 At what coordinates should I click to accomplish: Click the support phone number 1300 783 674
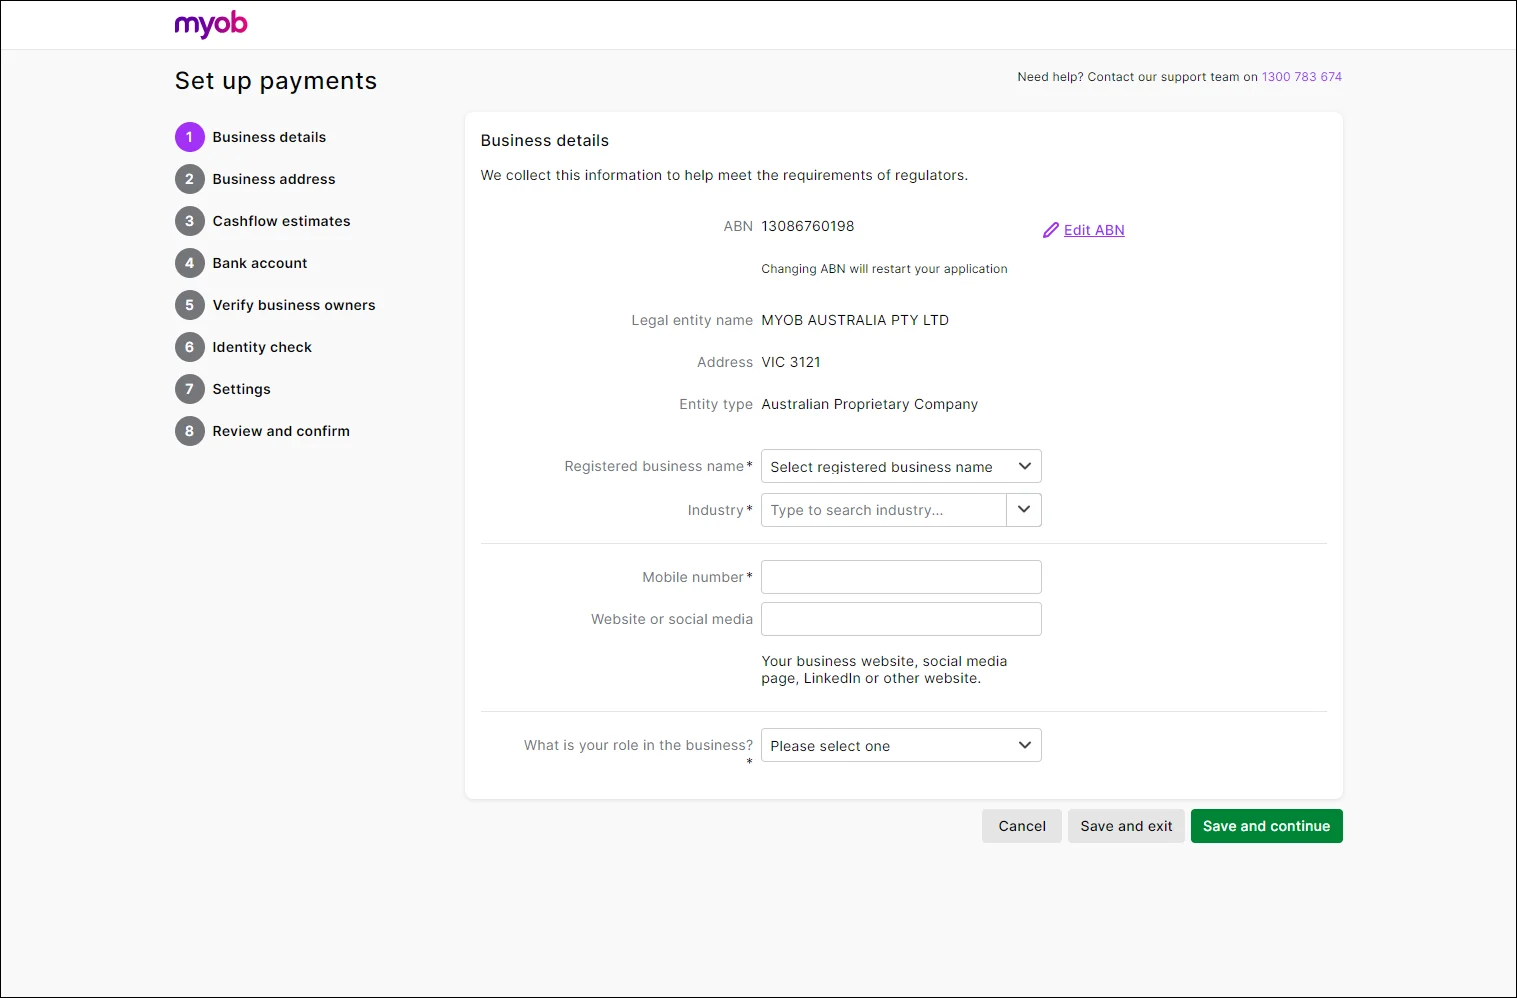[x=1302, y=77]
